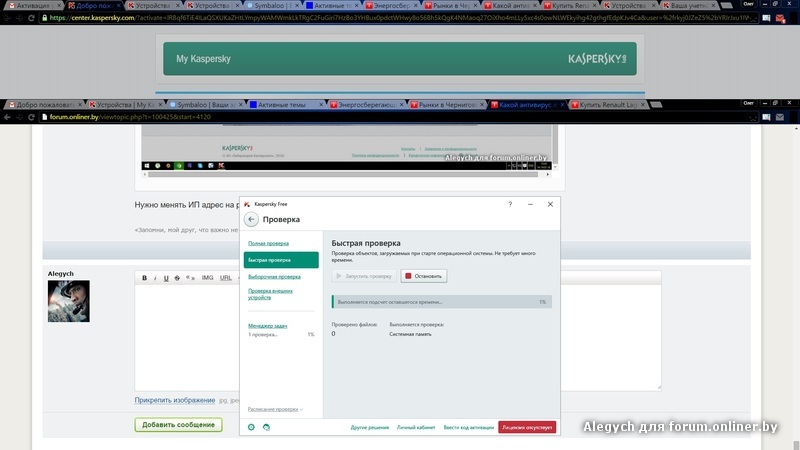The image size is (800, 450).
Task: Open Другие решения link
Action: pos(369,428)
